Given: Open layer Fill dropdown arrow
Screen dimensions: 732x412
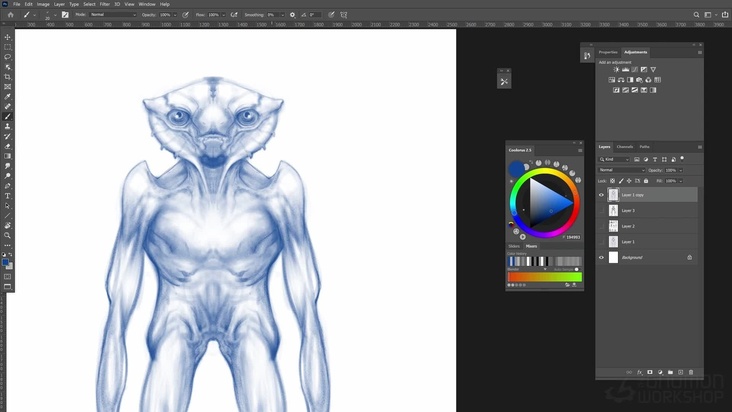Looking at the screenshot, I should [681, 181].
